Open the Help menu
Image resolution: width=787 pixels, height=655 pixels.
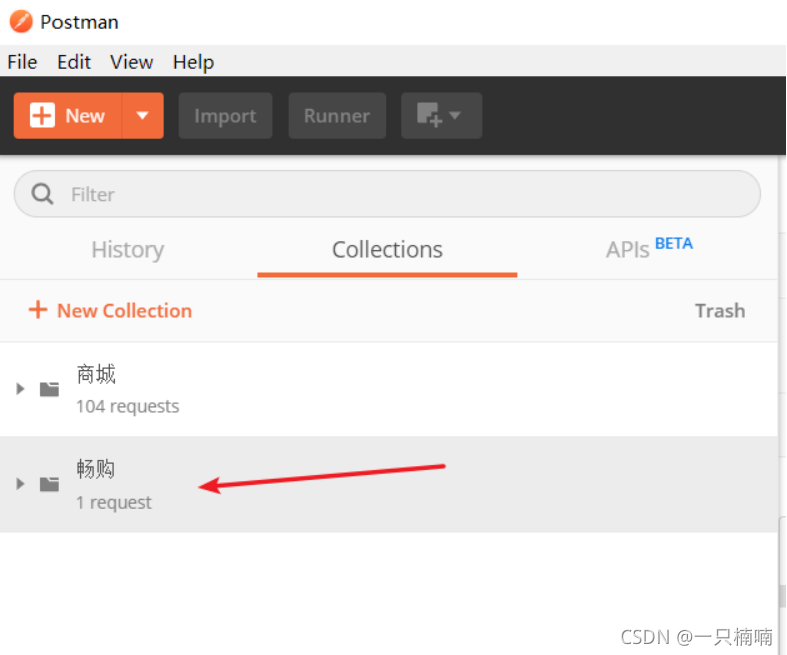pyautogui.click(x=193, y=62)
